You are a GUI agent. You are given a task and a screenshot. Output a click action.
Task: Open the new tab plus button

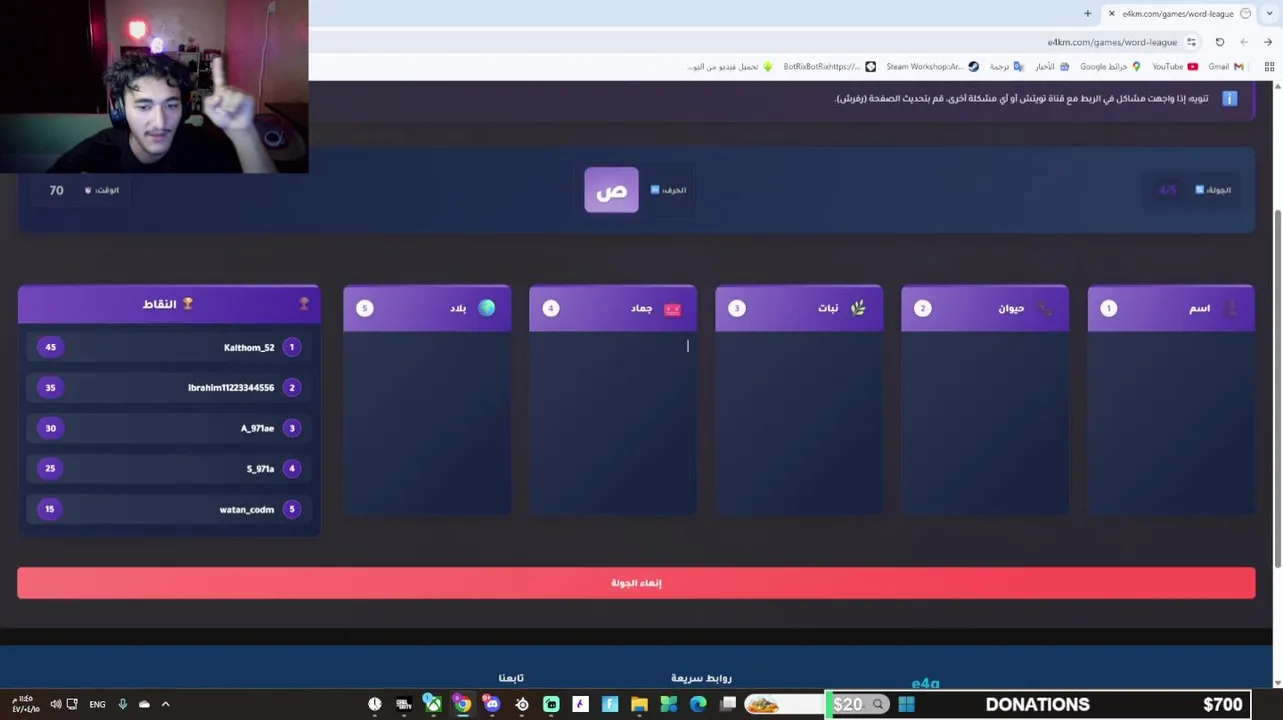click(x=1087, y=14)
